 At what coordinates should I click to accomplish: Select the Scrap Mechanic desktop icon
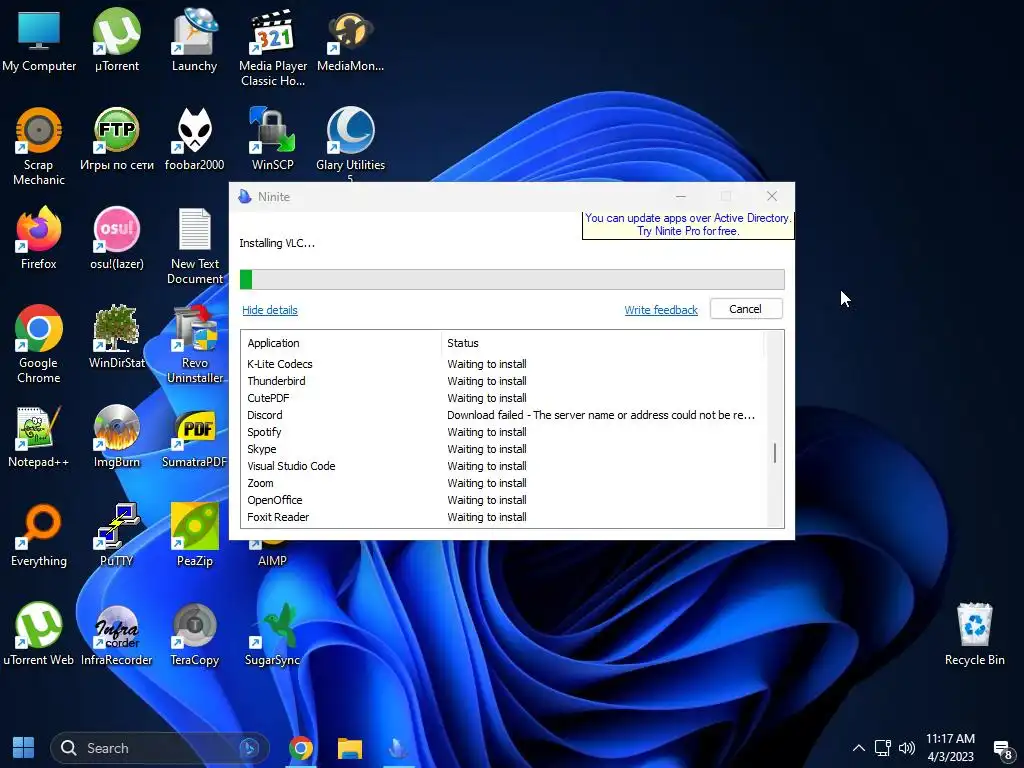tap(39, 147)
